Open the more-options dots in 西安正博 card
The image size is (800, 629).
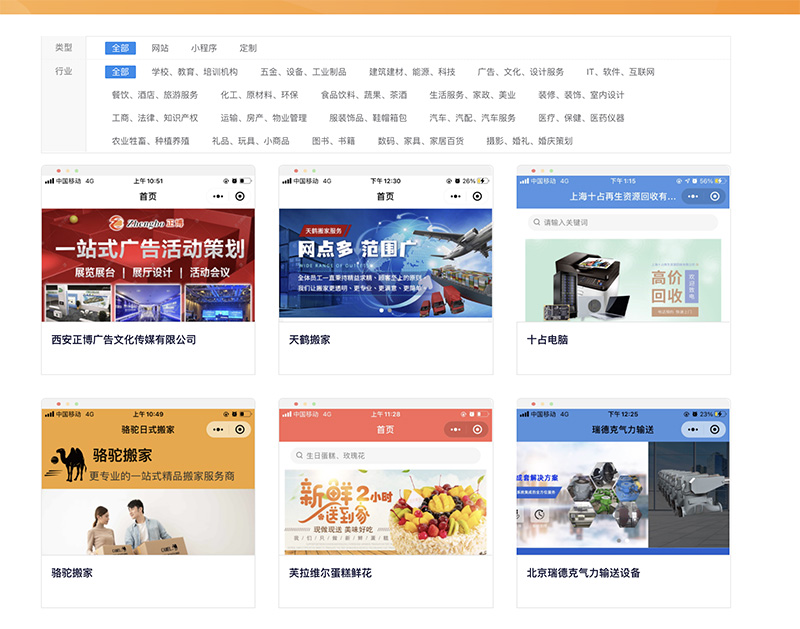[x=218, y=196]
